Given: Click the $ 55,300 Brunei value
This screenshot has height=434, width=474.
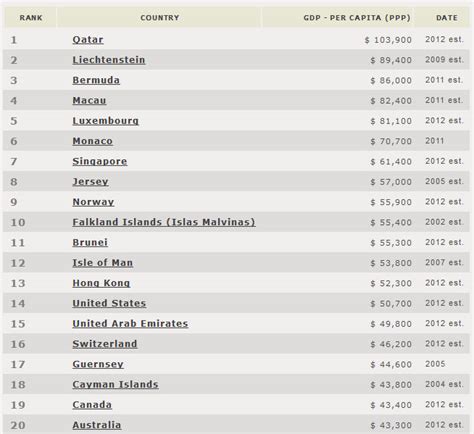Looking at the screenshot, I should pos(391,243).
